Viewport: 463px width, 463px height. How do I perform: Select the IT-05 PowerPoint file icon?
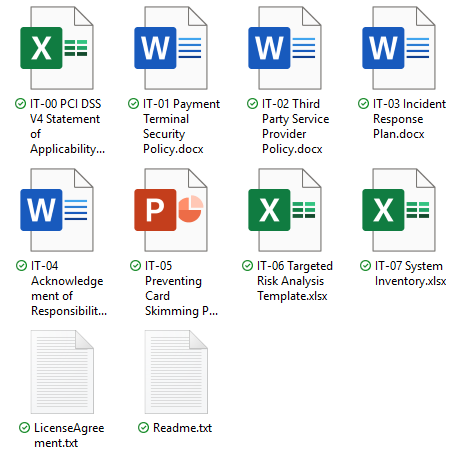[x=171, y=210]
